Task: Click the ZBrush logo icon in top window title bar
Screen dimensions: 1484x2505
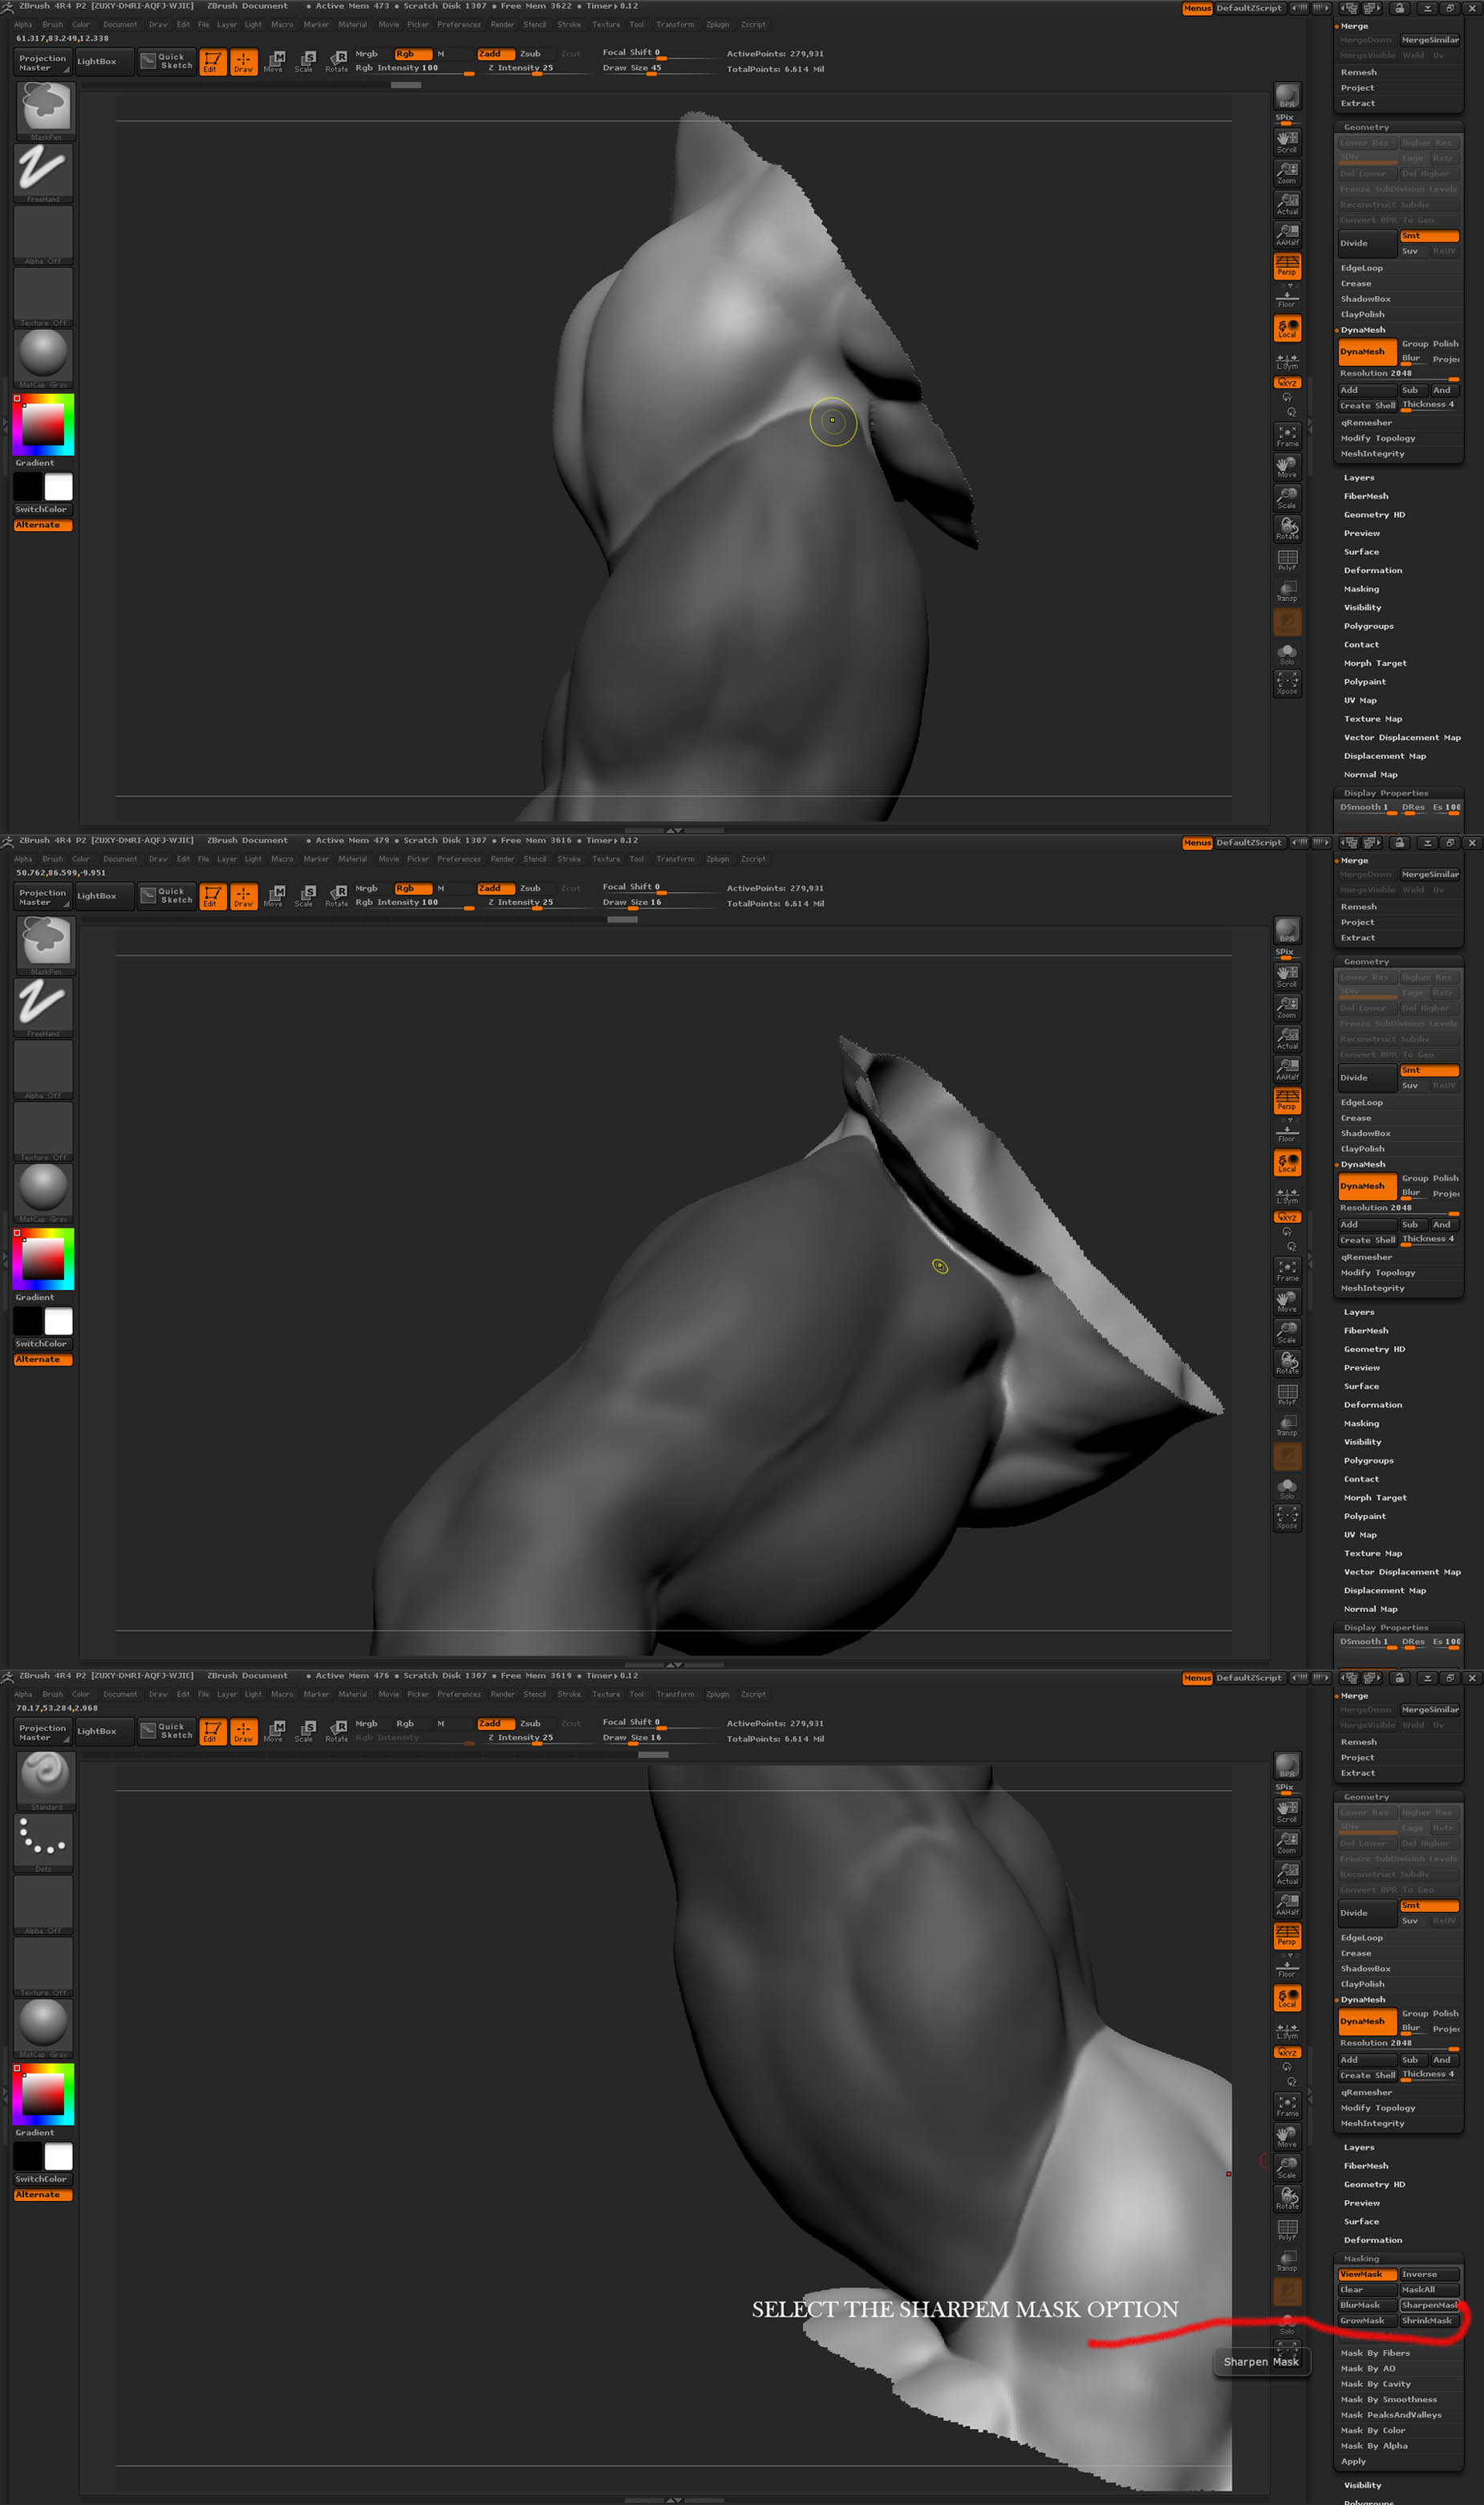Action: 8,7
